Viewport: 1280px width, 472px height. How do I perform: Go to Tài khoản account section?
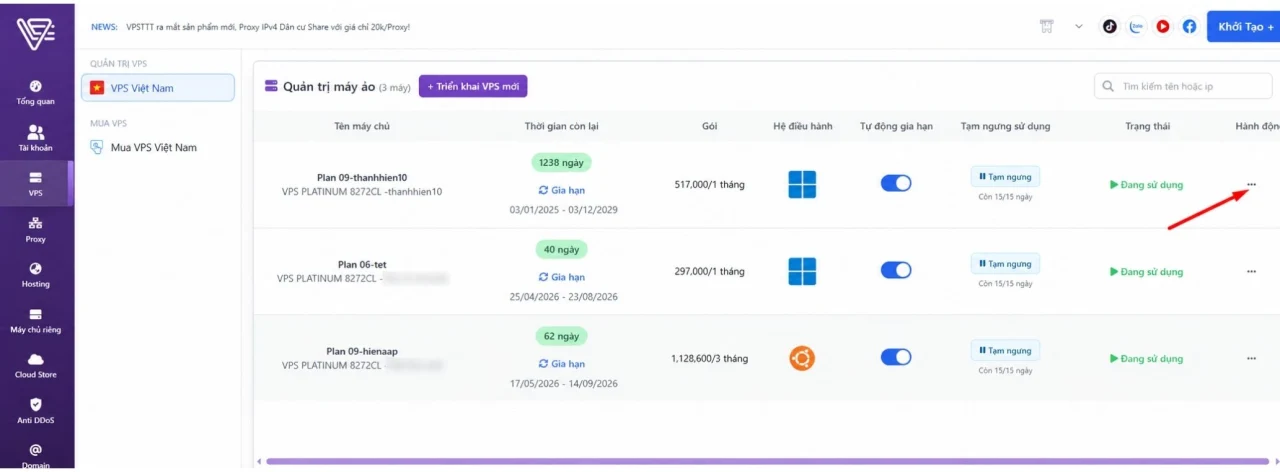coord(36,139)
